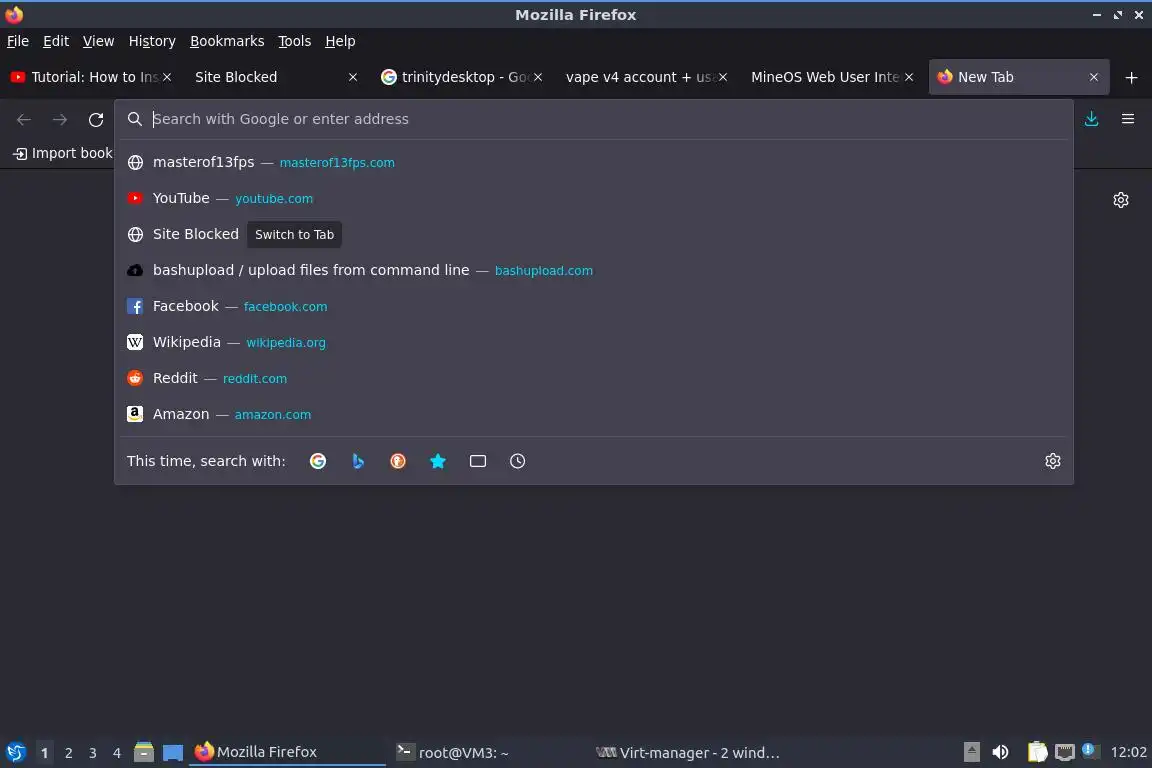Select Reddit suggestion
This screenshot has height=768, width=1152.
594,378
